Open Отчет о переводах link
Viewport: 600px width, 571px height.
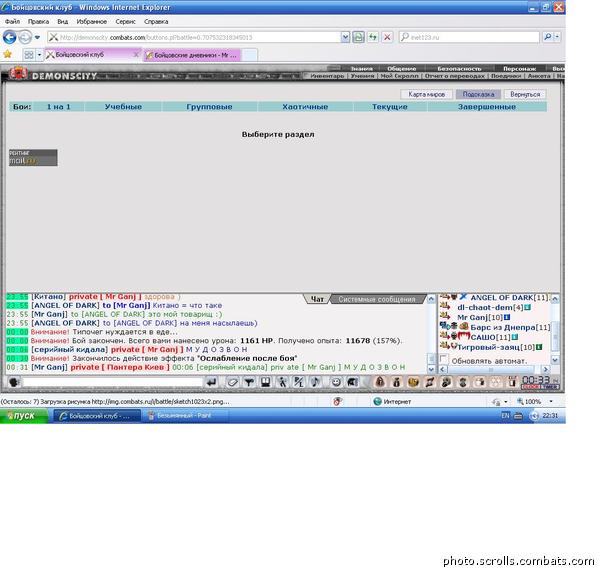coord(455,76)
